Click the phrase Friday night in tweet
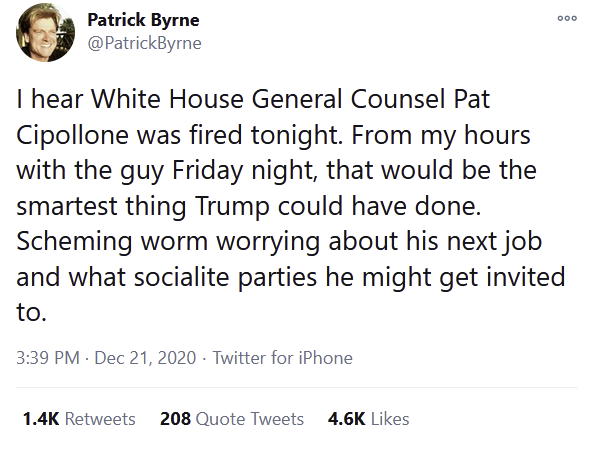 242,170
